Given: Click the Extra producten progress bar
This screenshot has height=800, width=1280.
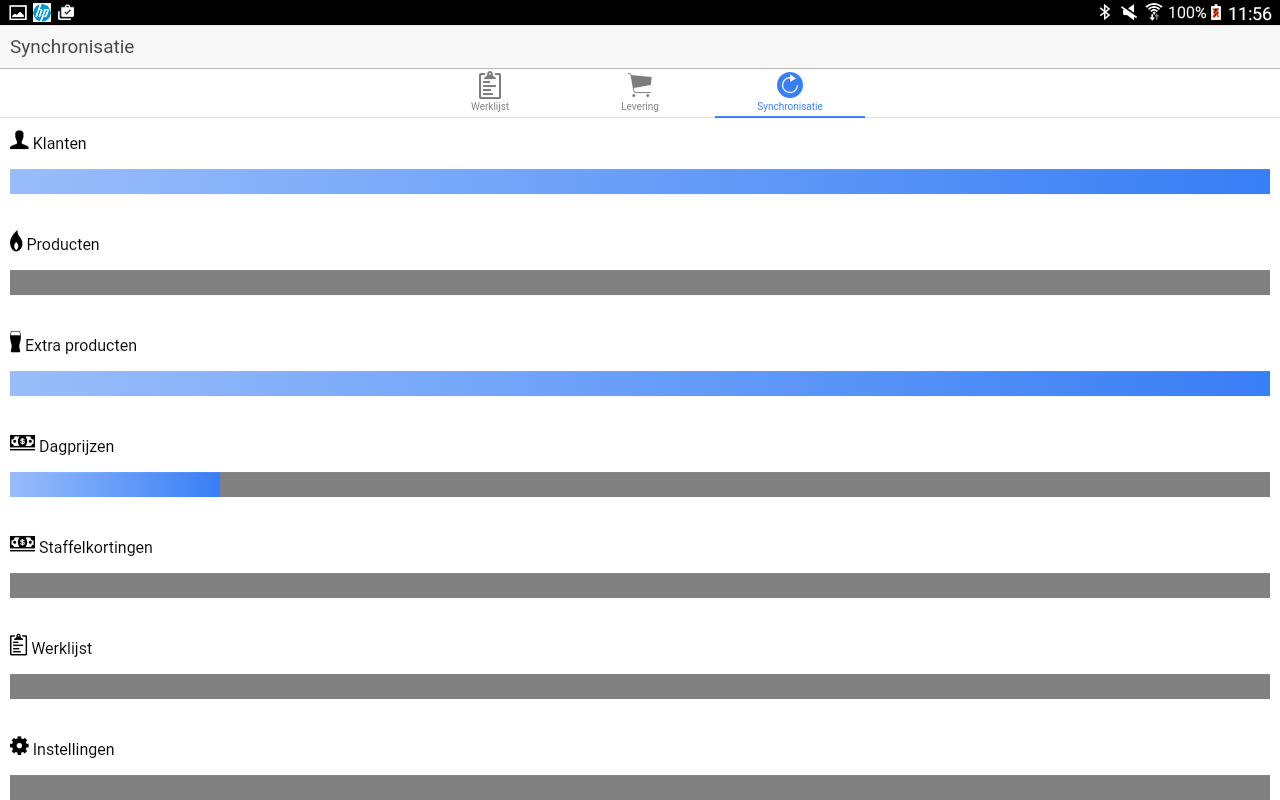Looking at the screenshot, I should pos(640,383).
